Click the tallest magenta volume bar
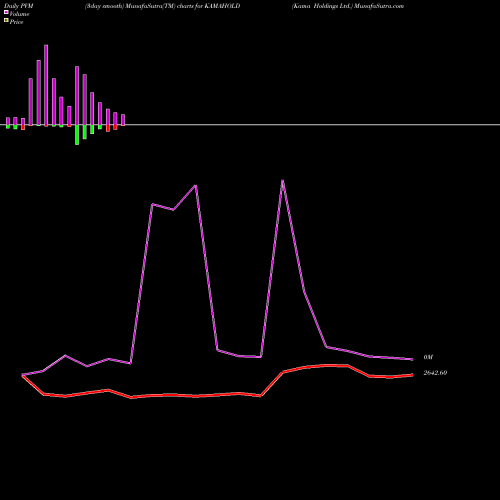The width and height of the screenshot is (500, 500). (x=46, y=85)
